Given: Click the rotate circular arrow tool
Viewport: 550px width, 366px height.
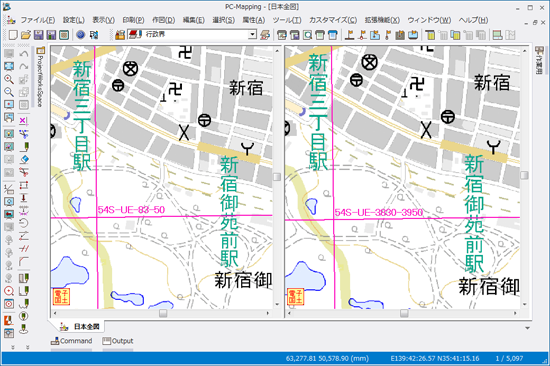Looking at the screenshot, I should 24,223.
